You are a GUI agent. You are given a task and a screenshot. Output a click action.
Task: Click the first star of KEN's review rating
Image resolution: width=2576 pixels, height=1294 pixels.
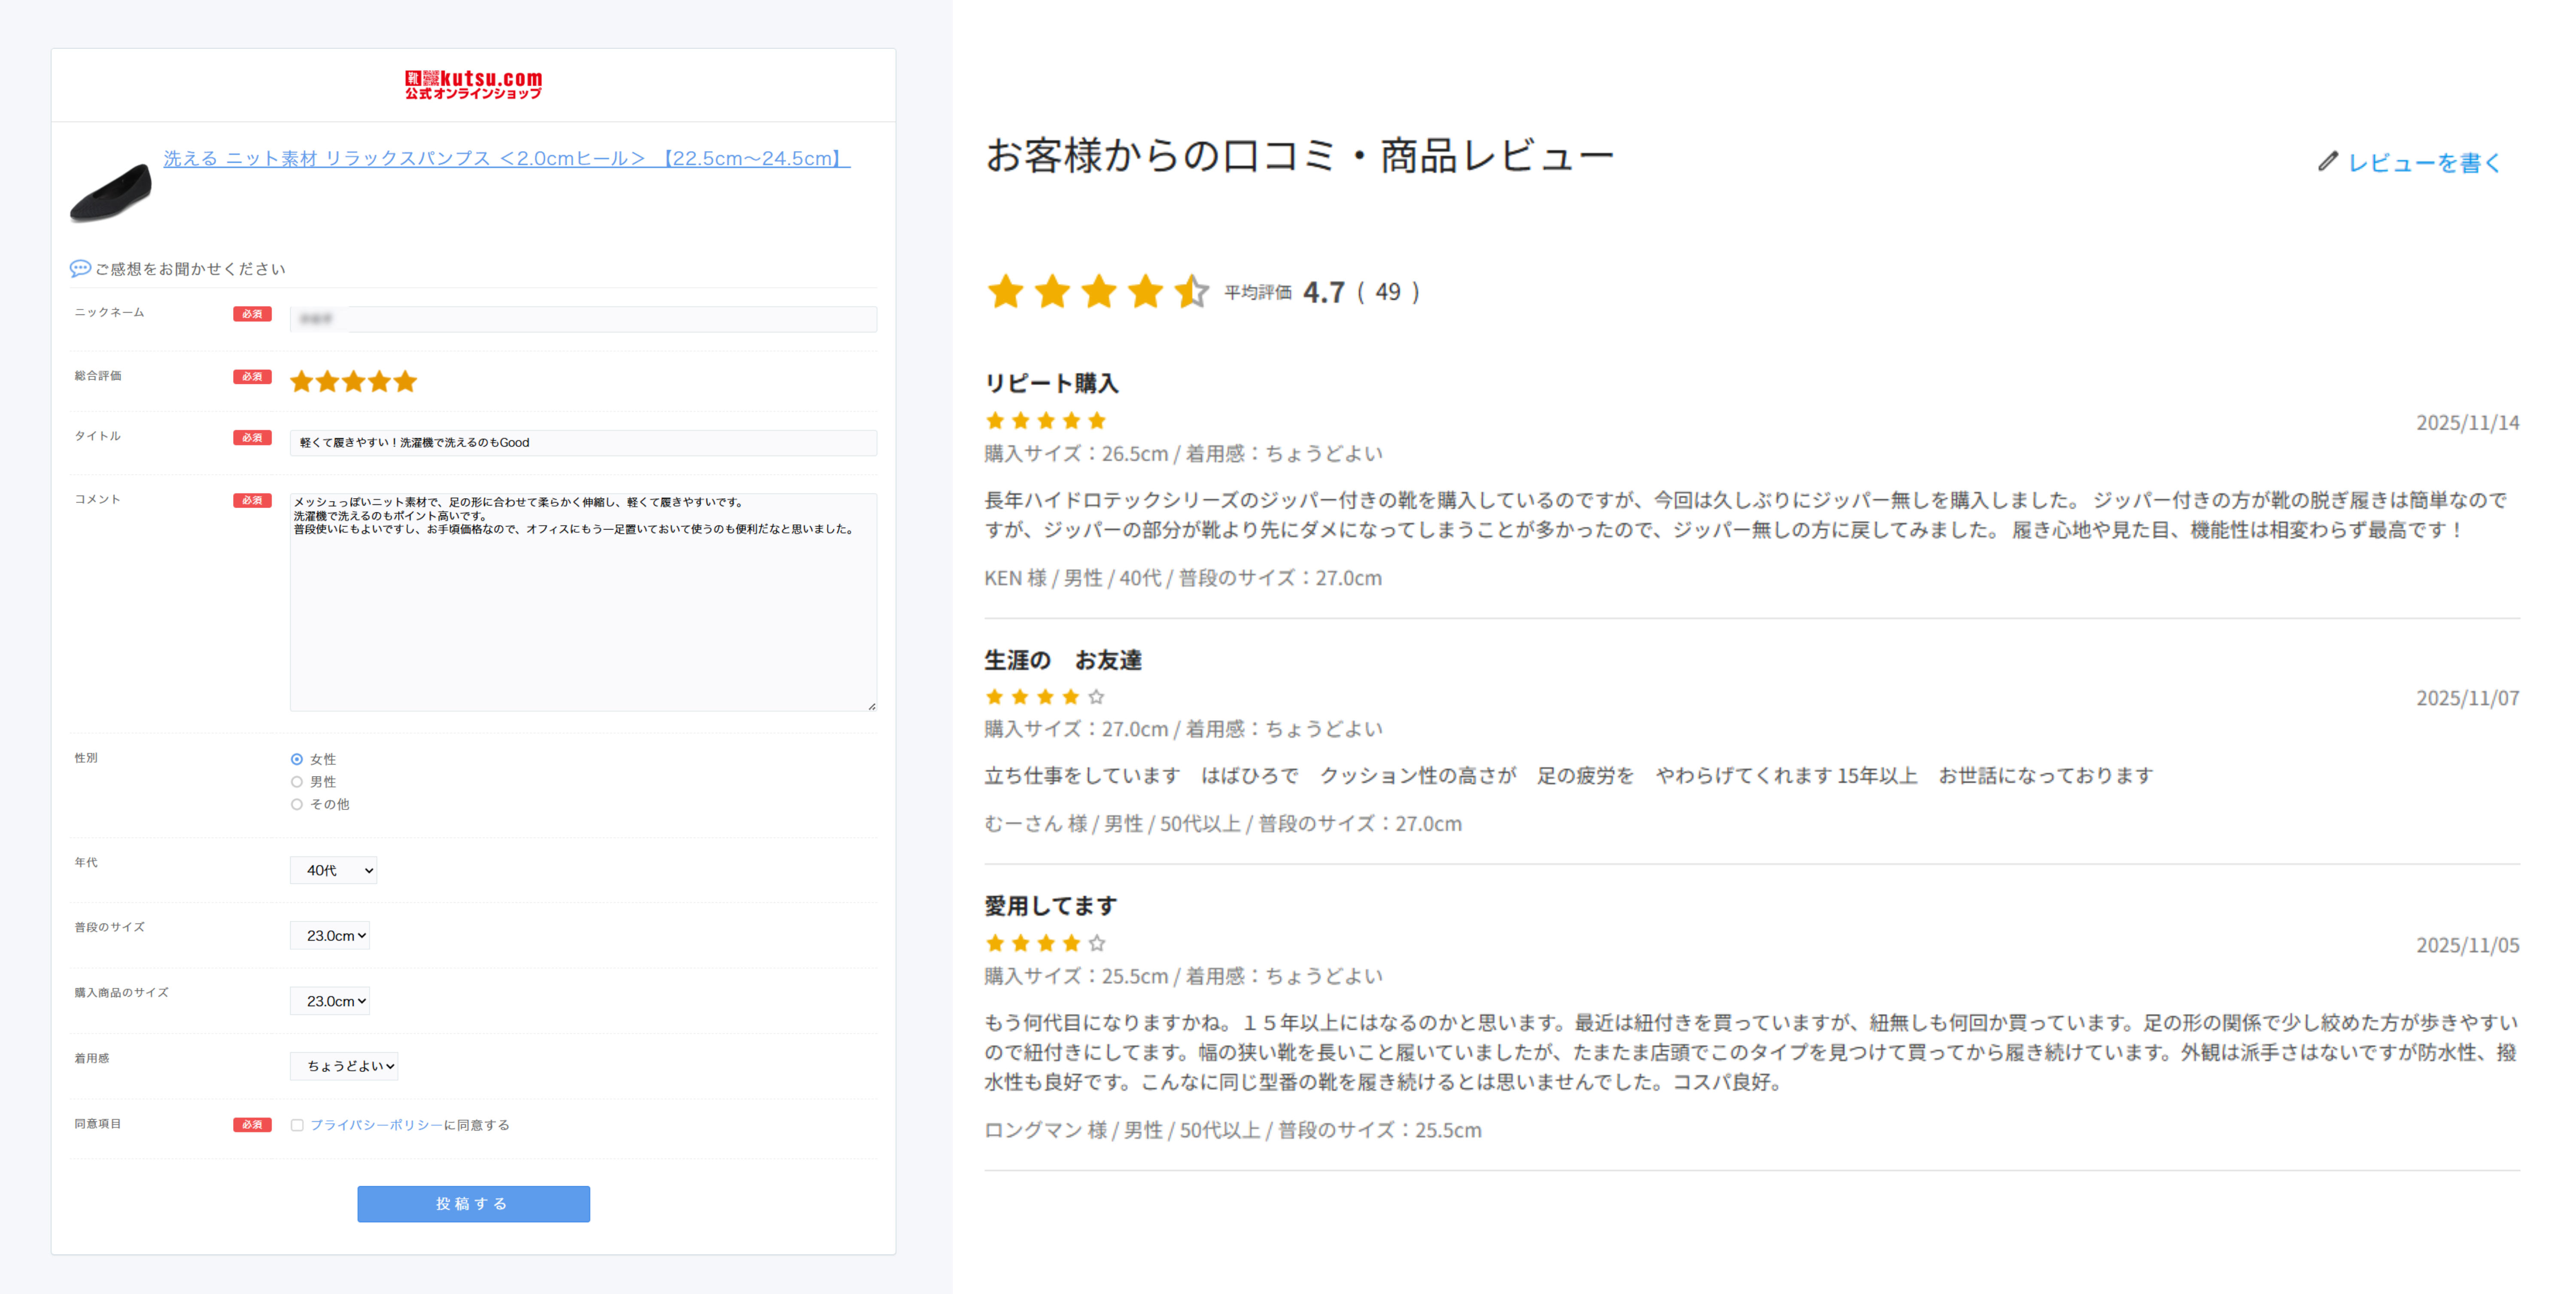(x=995, y=421)
